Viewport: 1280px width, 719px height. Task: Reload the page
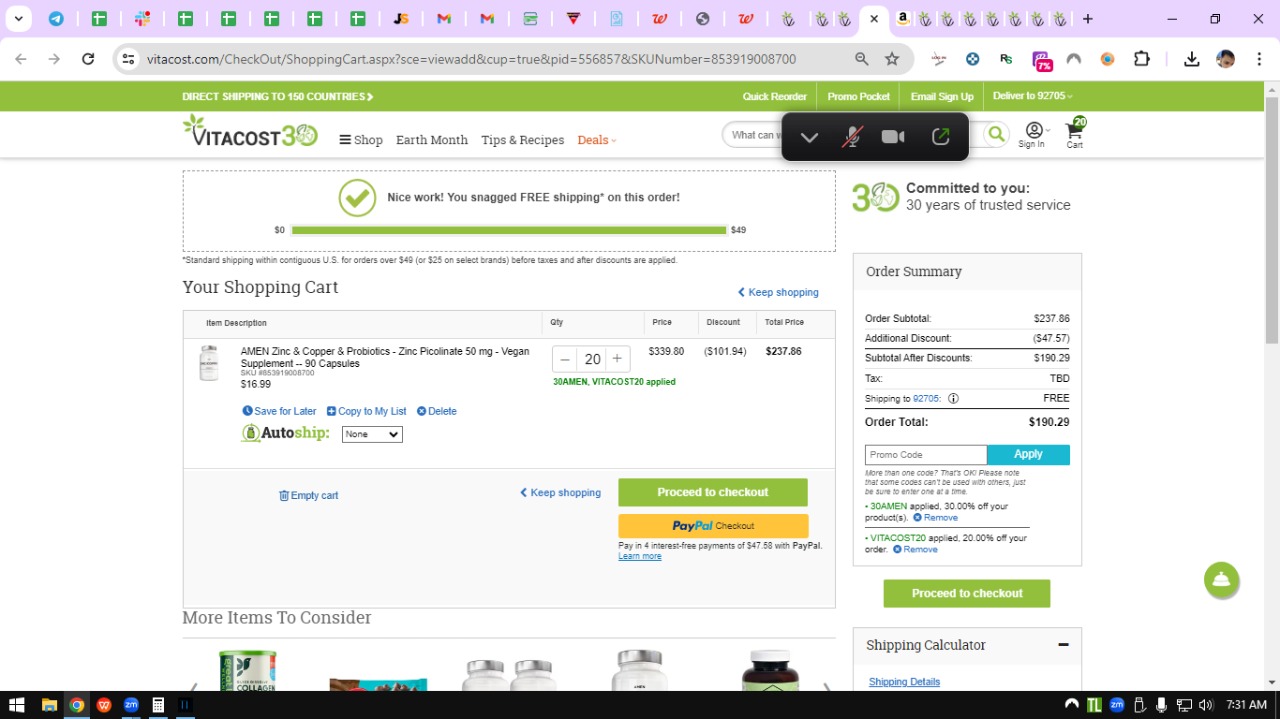click(x=88, y=59)
